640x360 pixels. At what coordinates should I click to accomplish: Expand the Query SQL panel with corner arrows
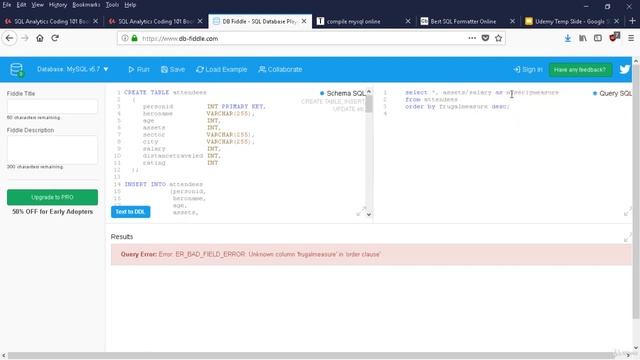pyautogui.click(x=628, y=212)
